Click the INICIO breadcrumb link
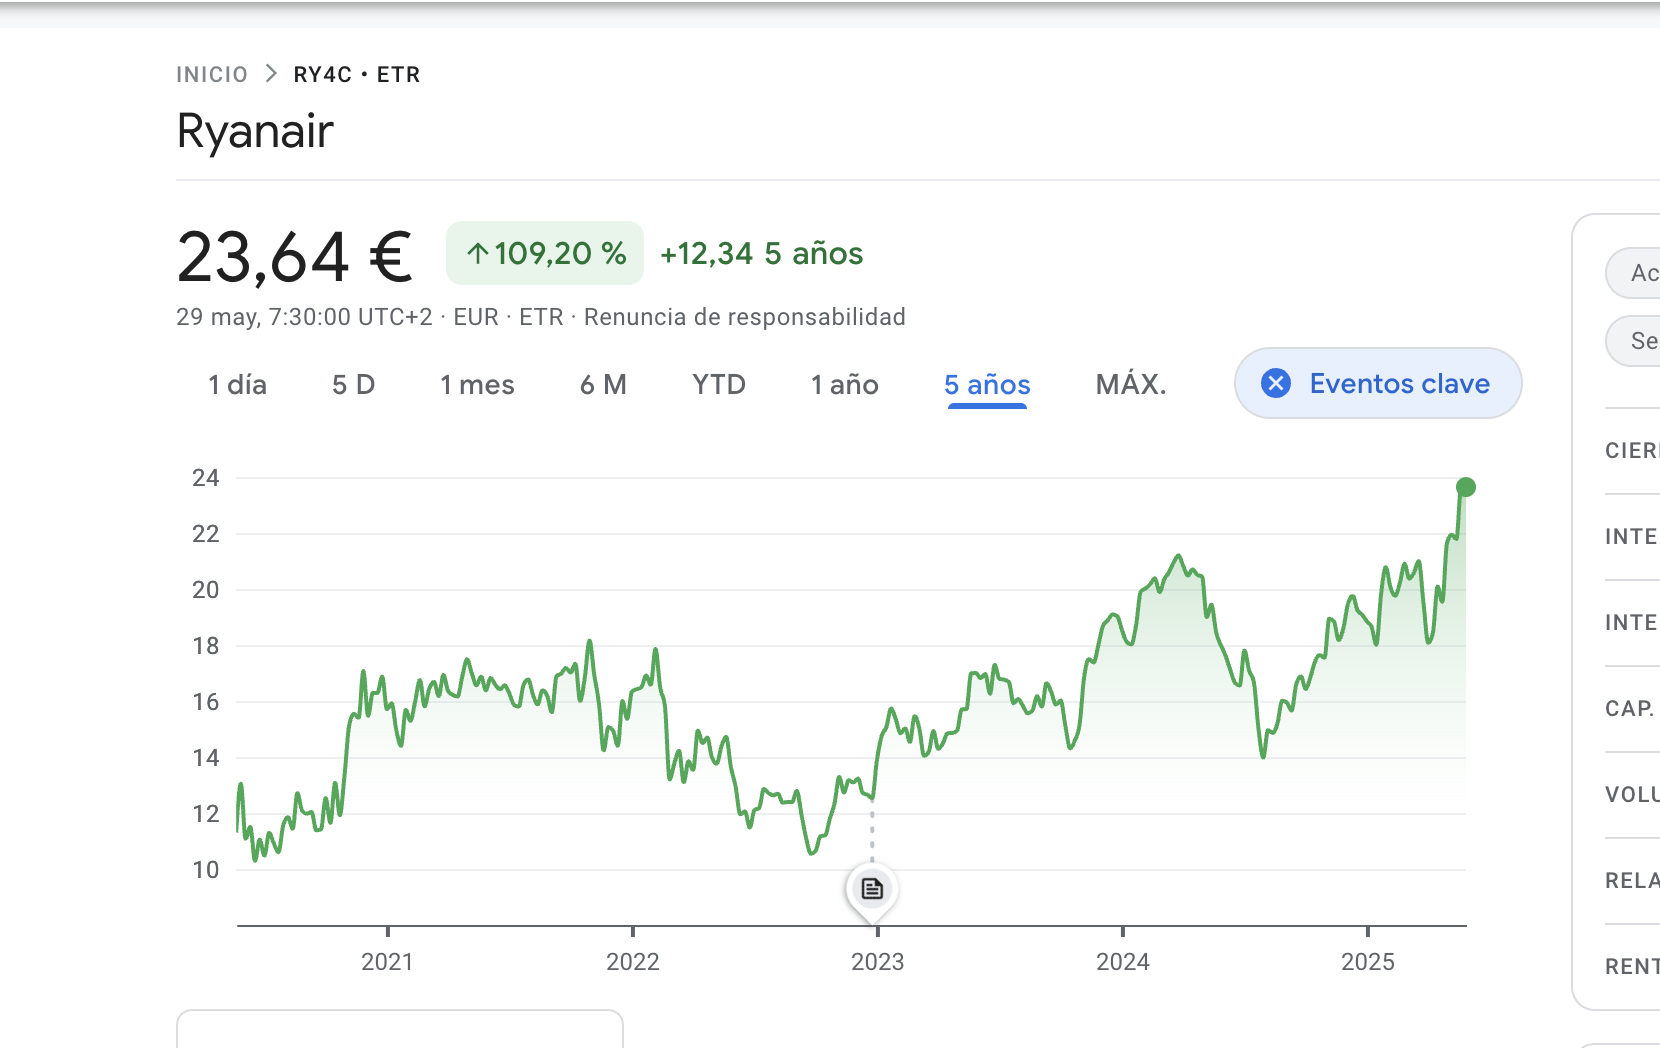1660x1048 pixels. 212,75
